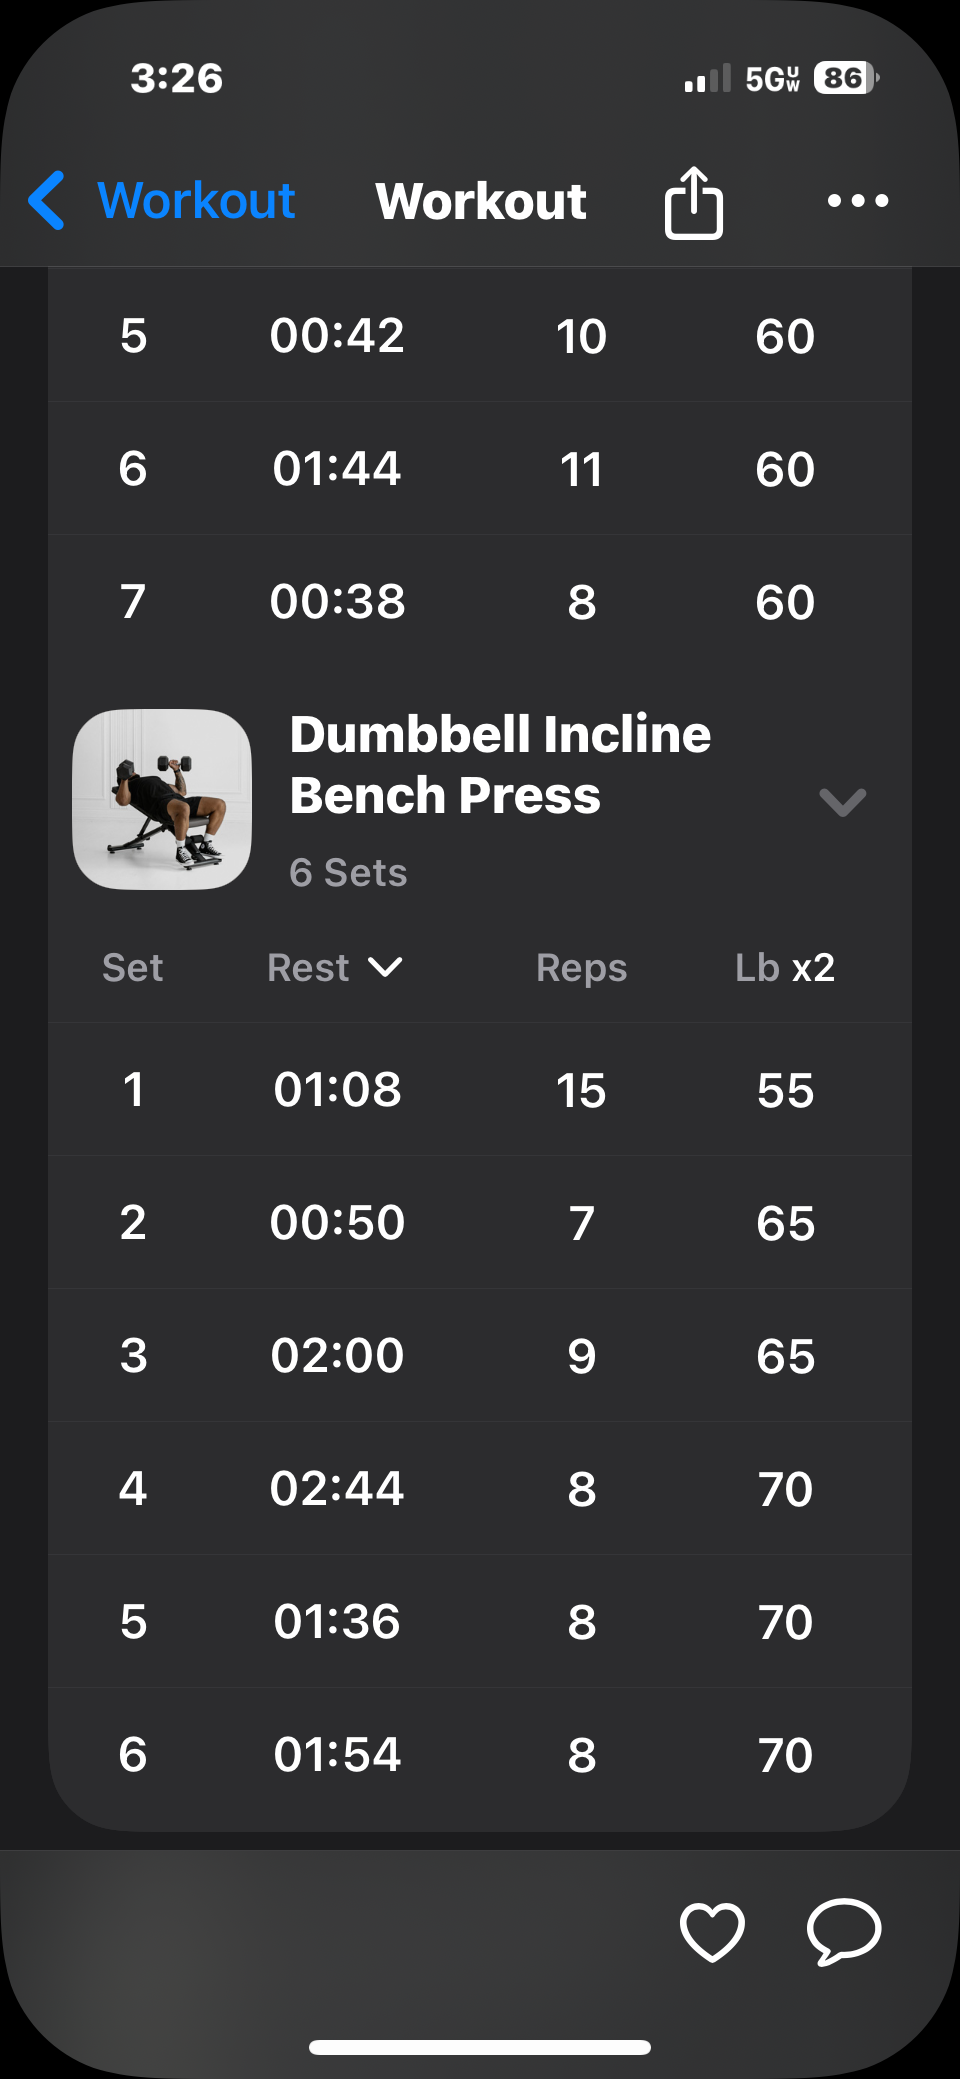Open the three-dot more options menu

tap(857, 201)
